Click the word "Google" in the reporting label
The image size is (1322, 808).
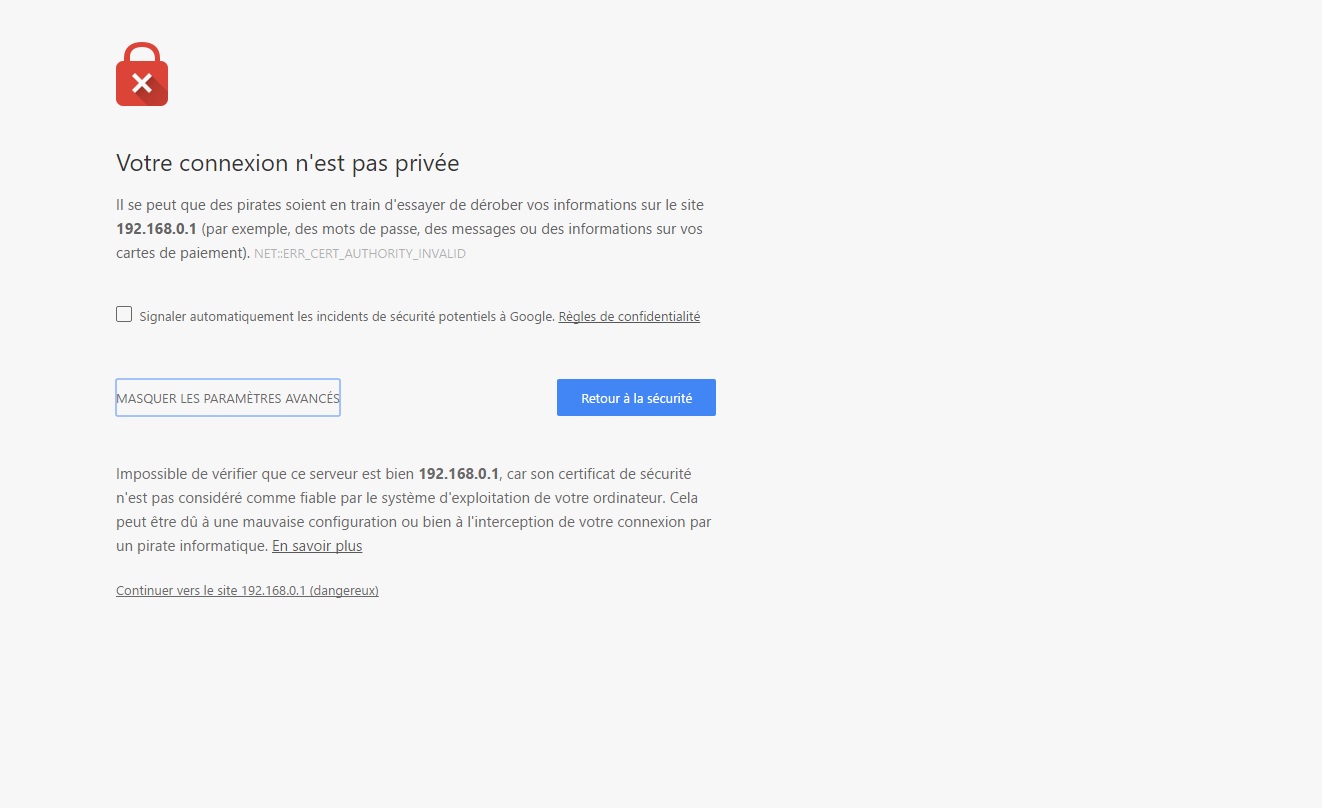click(531, 317)
